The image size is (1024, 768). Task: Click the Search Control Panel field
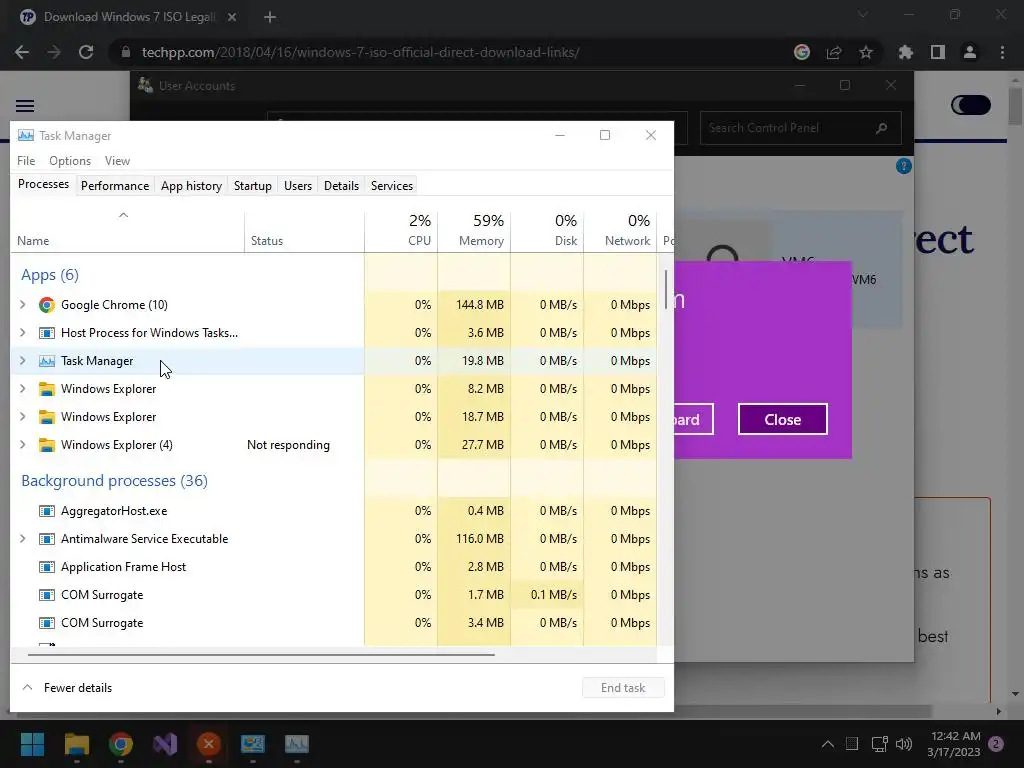point(800,128)
